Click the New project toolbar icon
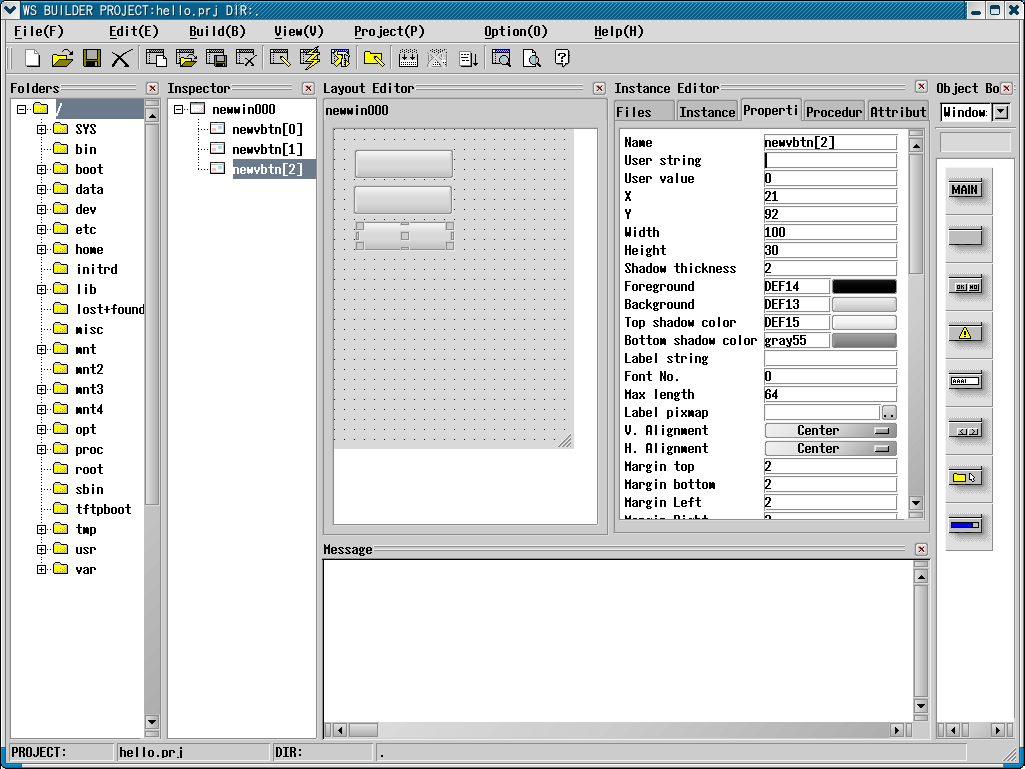The image size is (1025, 769). 31,58
